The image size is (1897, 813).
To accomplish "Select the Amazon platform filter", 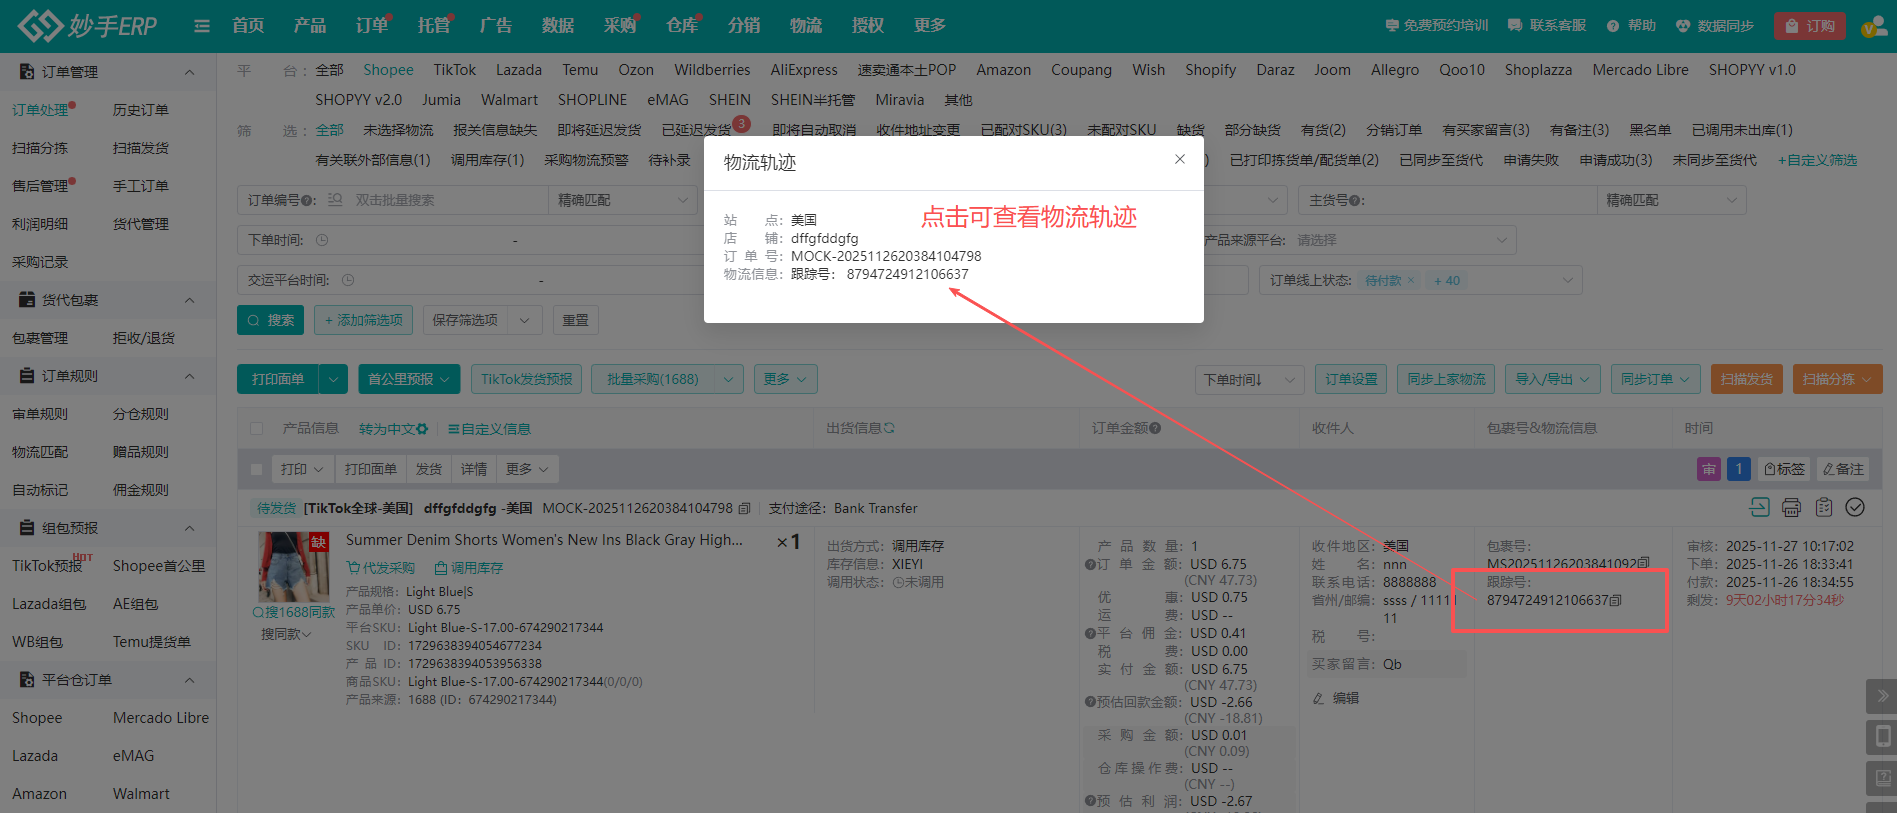I will coord(1003,70).
